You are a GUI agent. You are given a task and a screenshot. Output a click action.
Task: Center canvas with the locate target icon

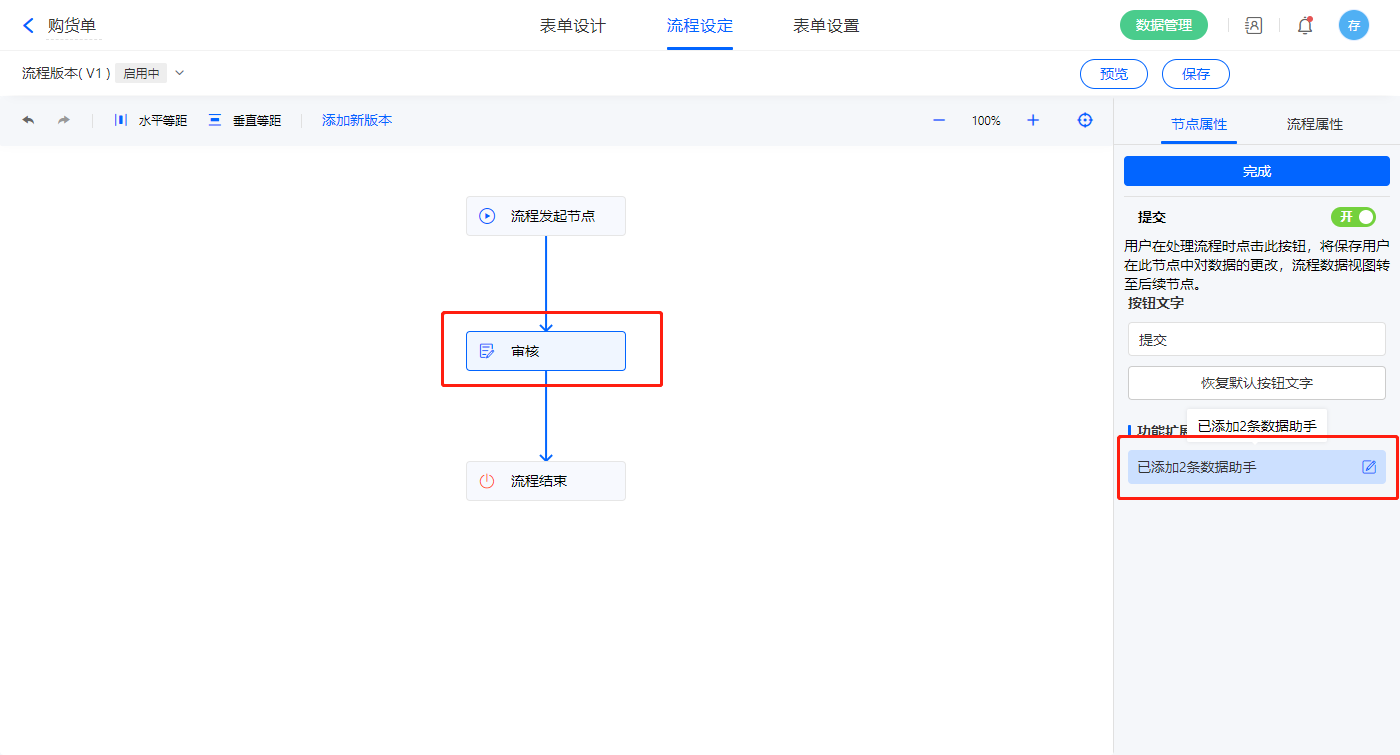coord(1085,120)
